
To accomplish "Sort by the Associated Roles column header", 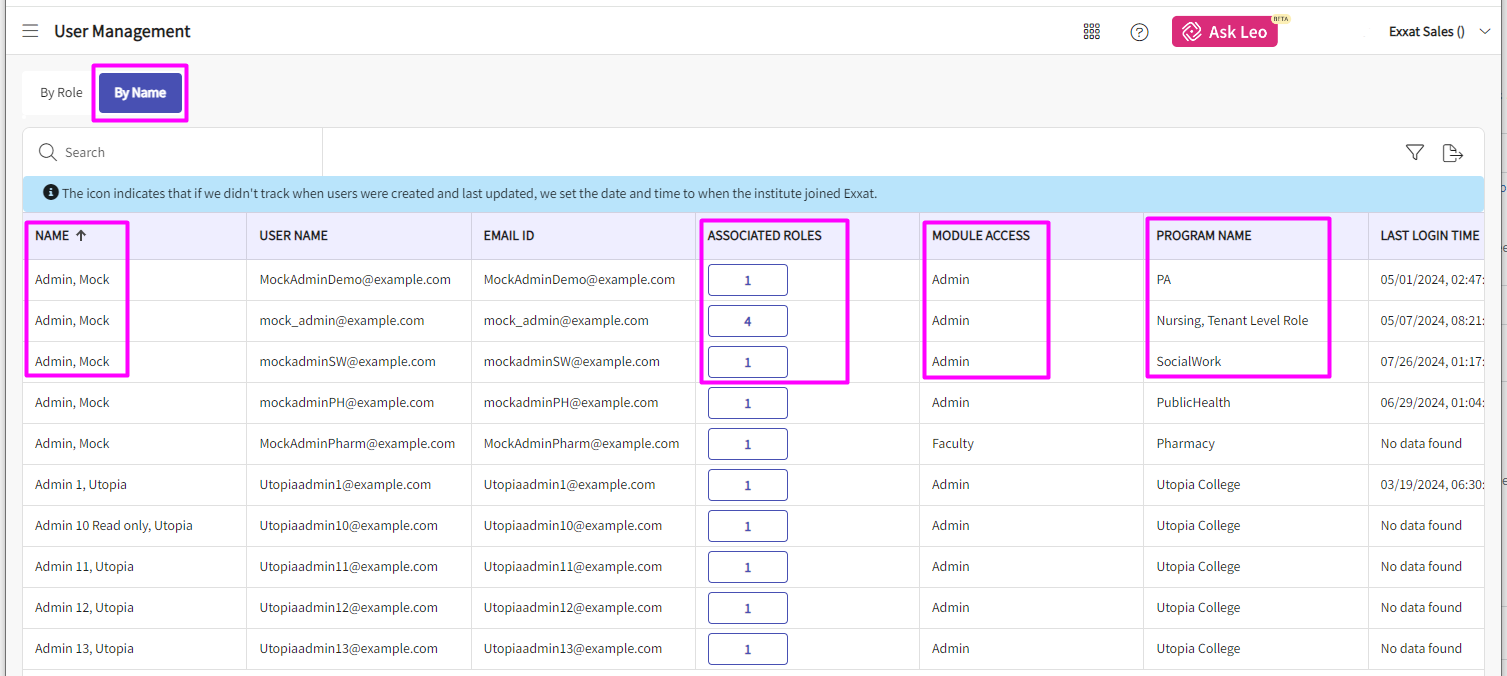I will click(x=764, y=236).
